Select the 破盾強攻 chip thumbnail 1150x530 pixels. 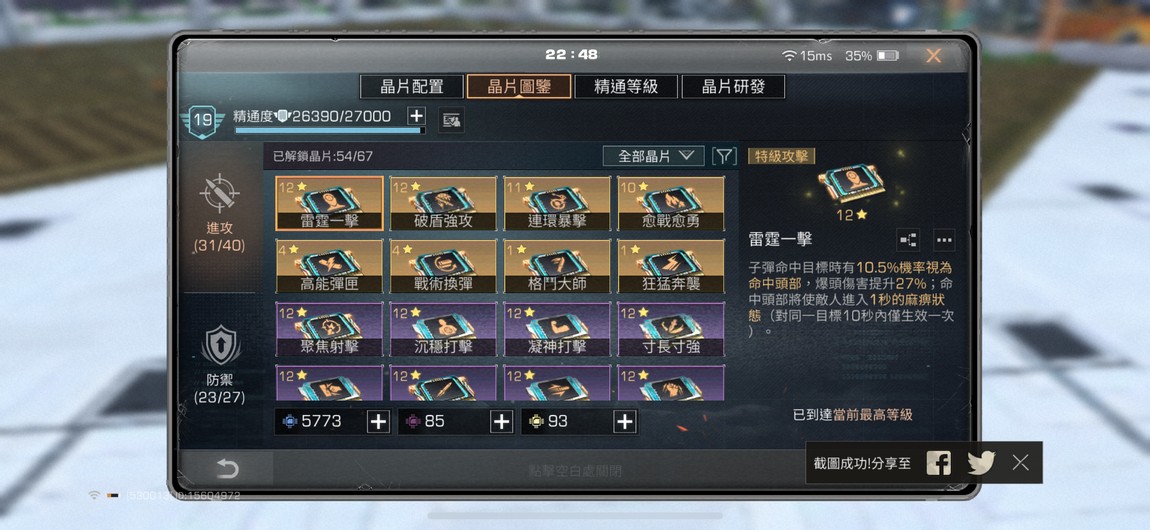point(443,203)
